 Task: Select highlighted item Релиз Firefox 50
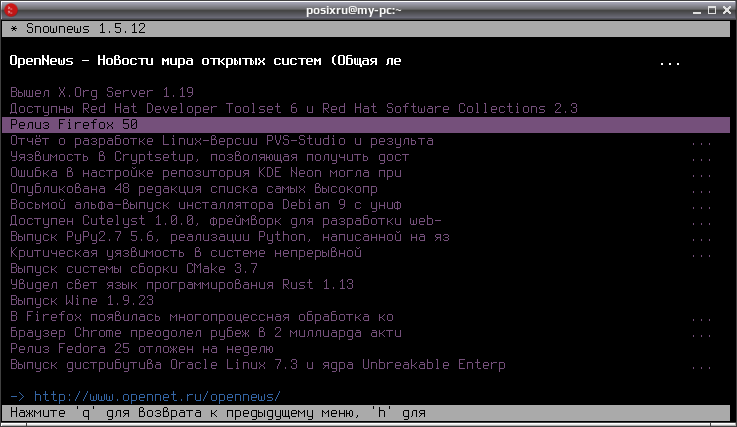[366, 125]
